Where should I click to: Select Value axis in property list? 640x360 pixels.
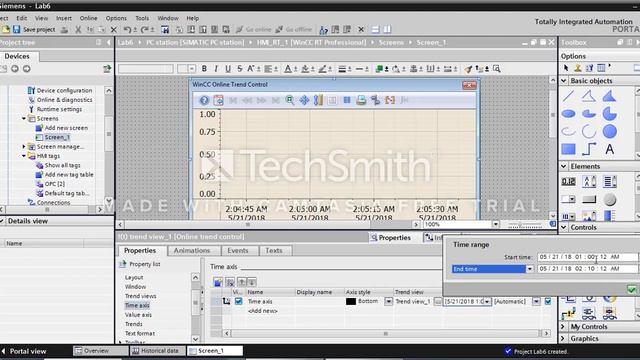pyautogui.click(x=138, y=315)
